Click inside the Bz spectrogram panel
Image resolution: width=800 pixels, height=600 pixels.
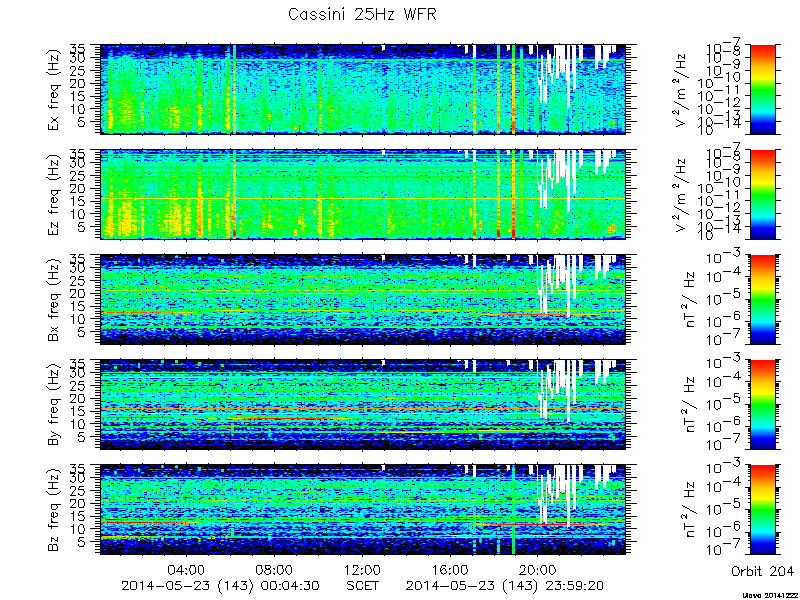(x=363, y=510)
